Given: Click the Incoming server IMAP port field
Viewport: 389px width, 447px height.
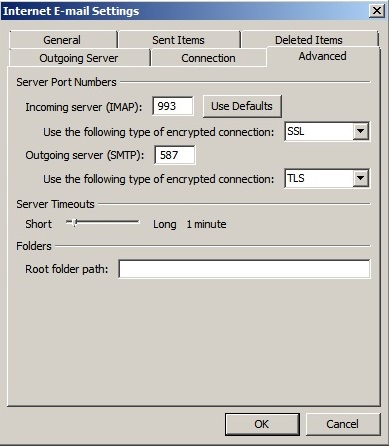Looking at the screenshot, I should pos(173,106).
